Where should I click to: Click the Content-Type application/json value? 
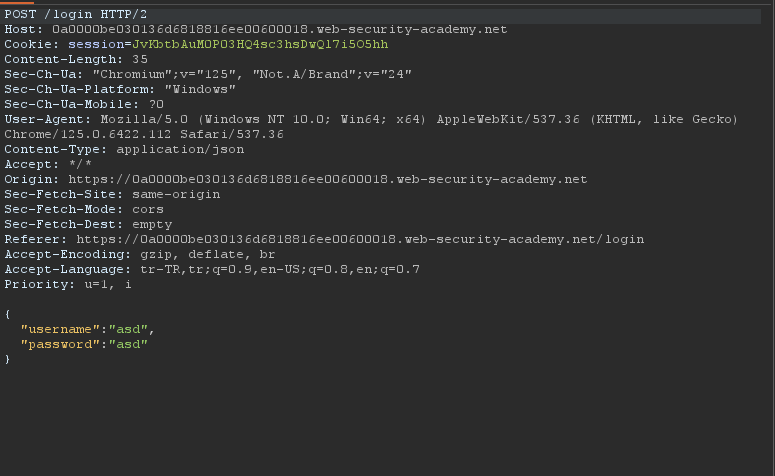point(180,149)
